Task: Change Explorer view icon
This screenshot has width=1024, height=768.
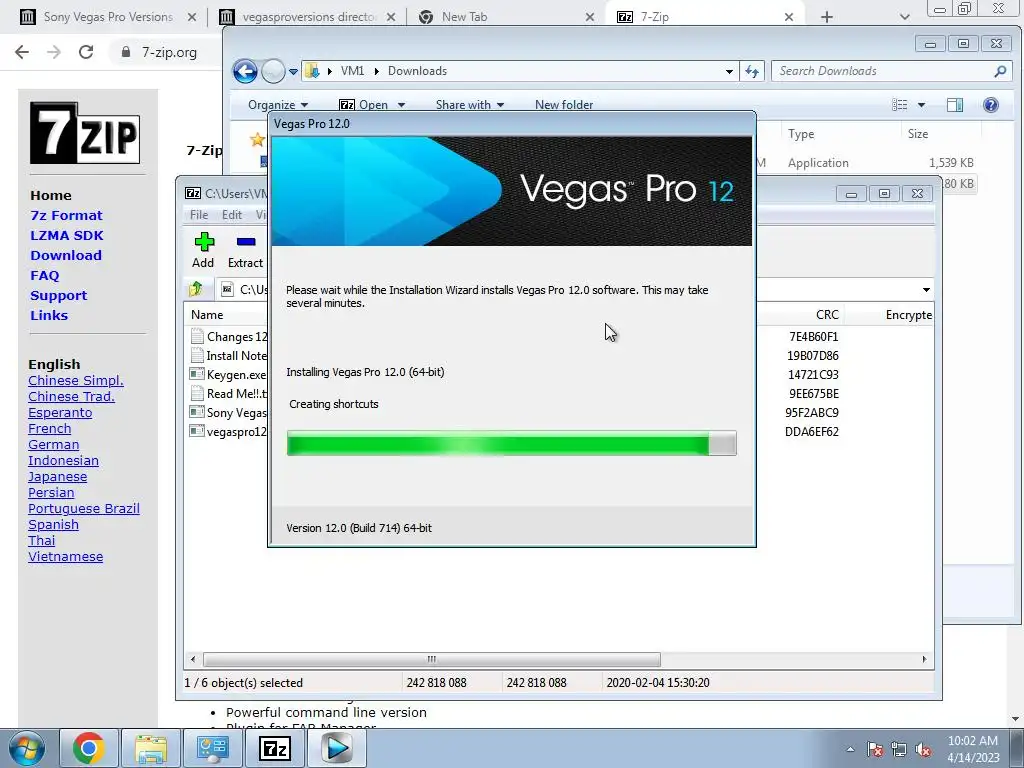Action: 900,104
